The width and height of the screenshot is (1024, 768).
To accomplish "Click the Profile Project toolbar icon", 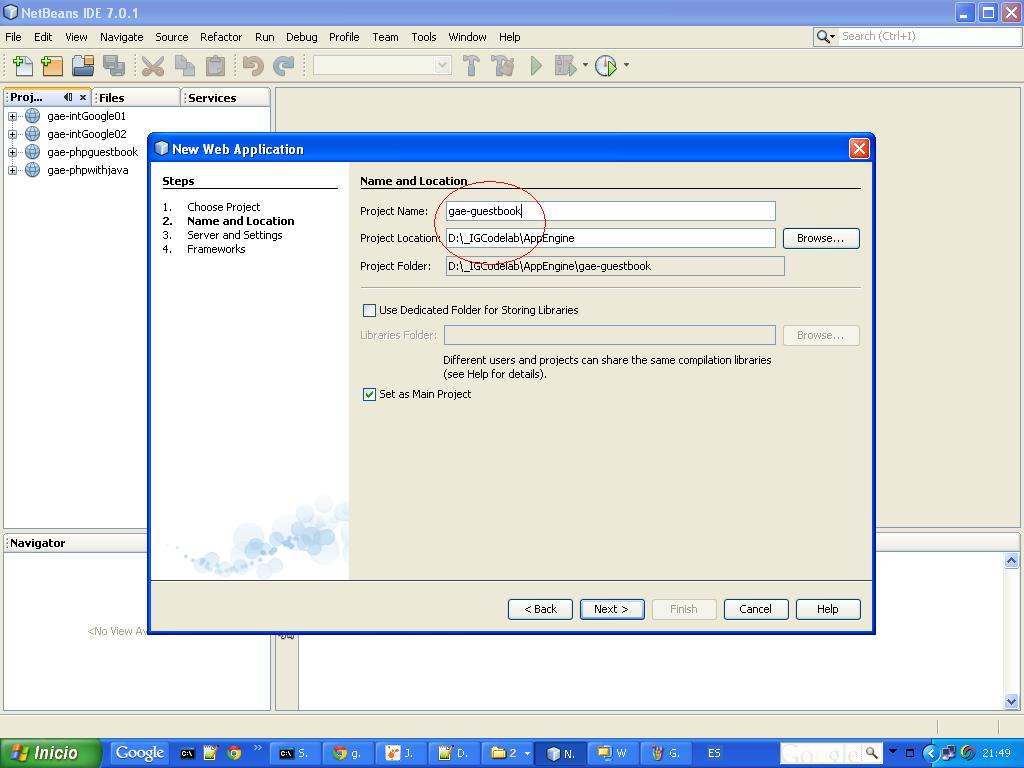I will 606,65.
